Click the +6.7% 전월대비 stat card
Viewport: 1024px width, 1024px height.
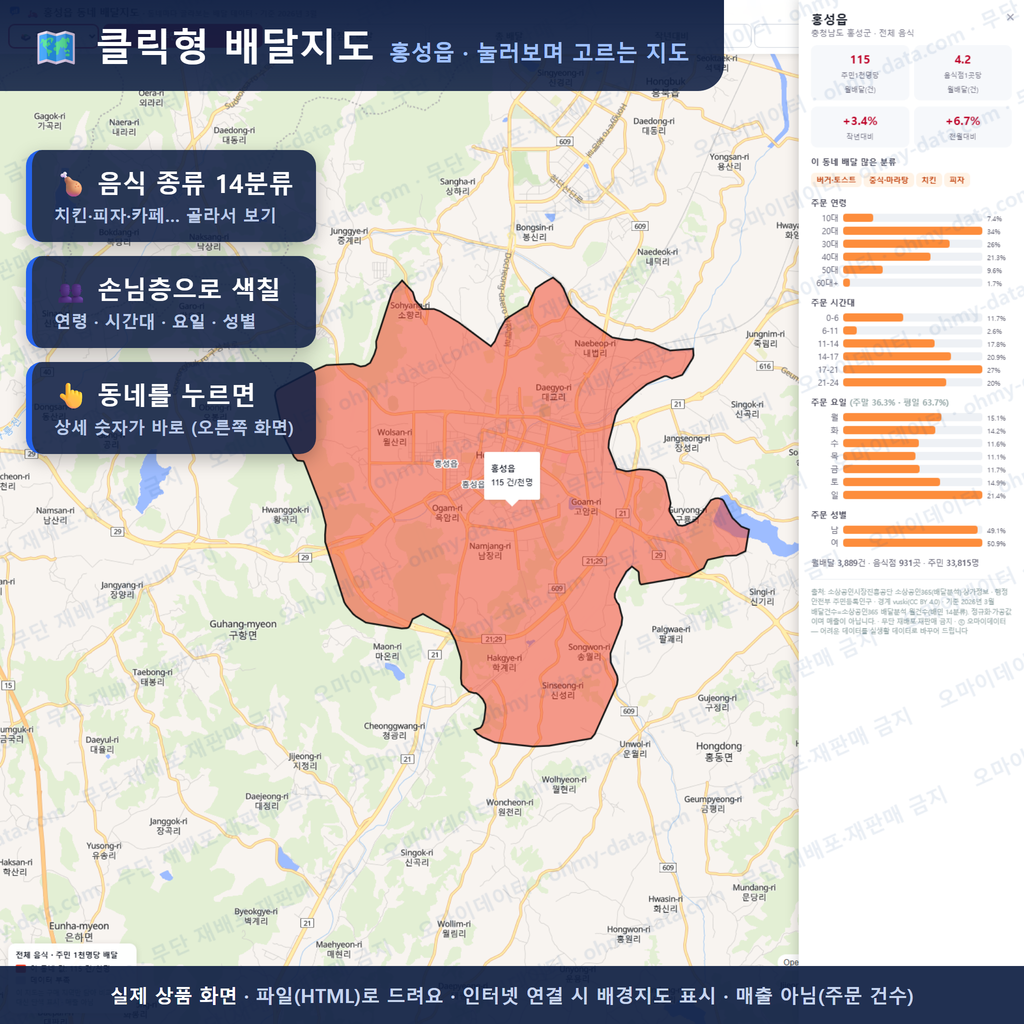(962, 127)
